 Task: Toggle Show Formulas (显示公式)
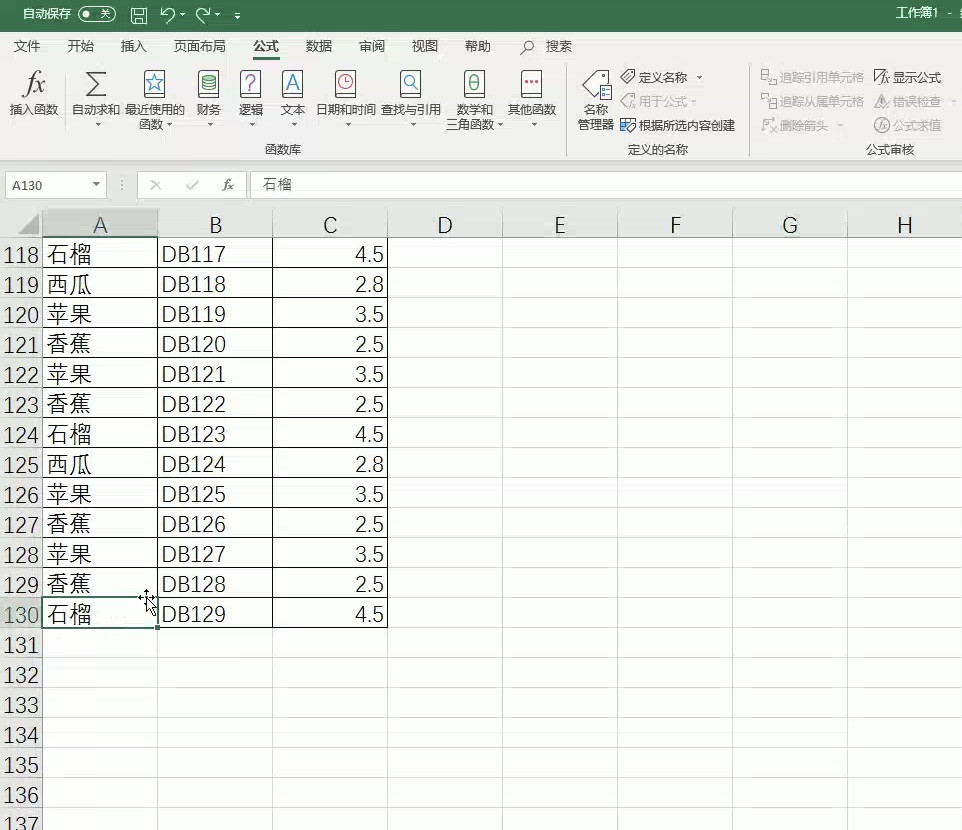[907, 77]
